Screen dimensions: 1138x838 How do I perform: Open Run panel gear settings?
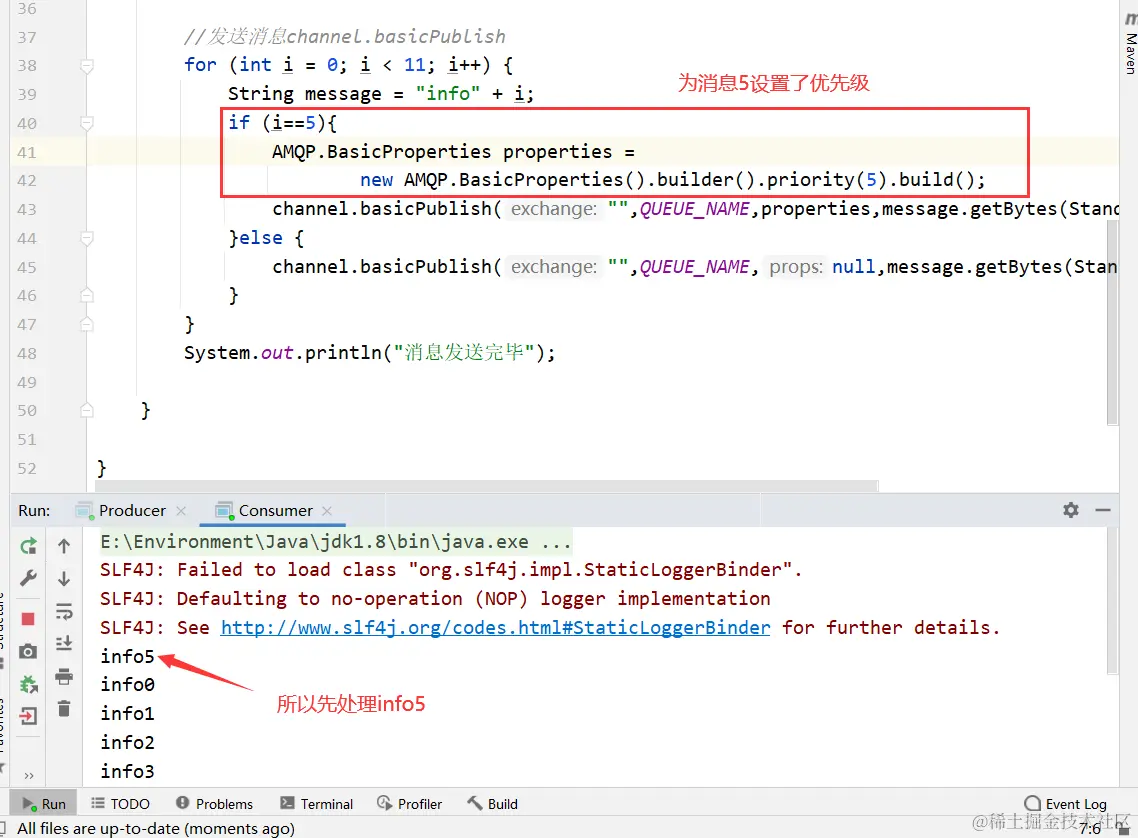(x=1071, y=510)
